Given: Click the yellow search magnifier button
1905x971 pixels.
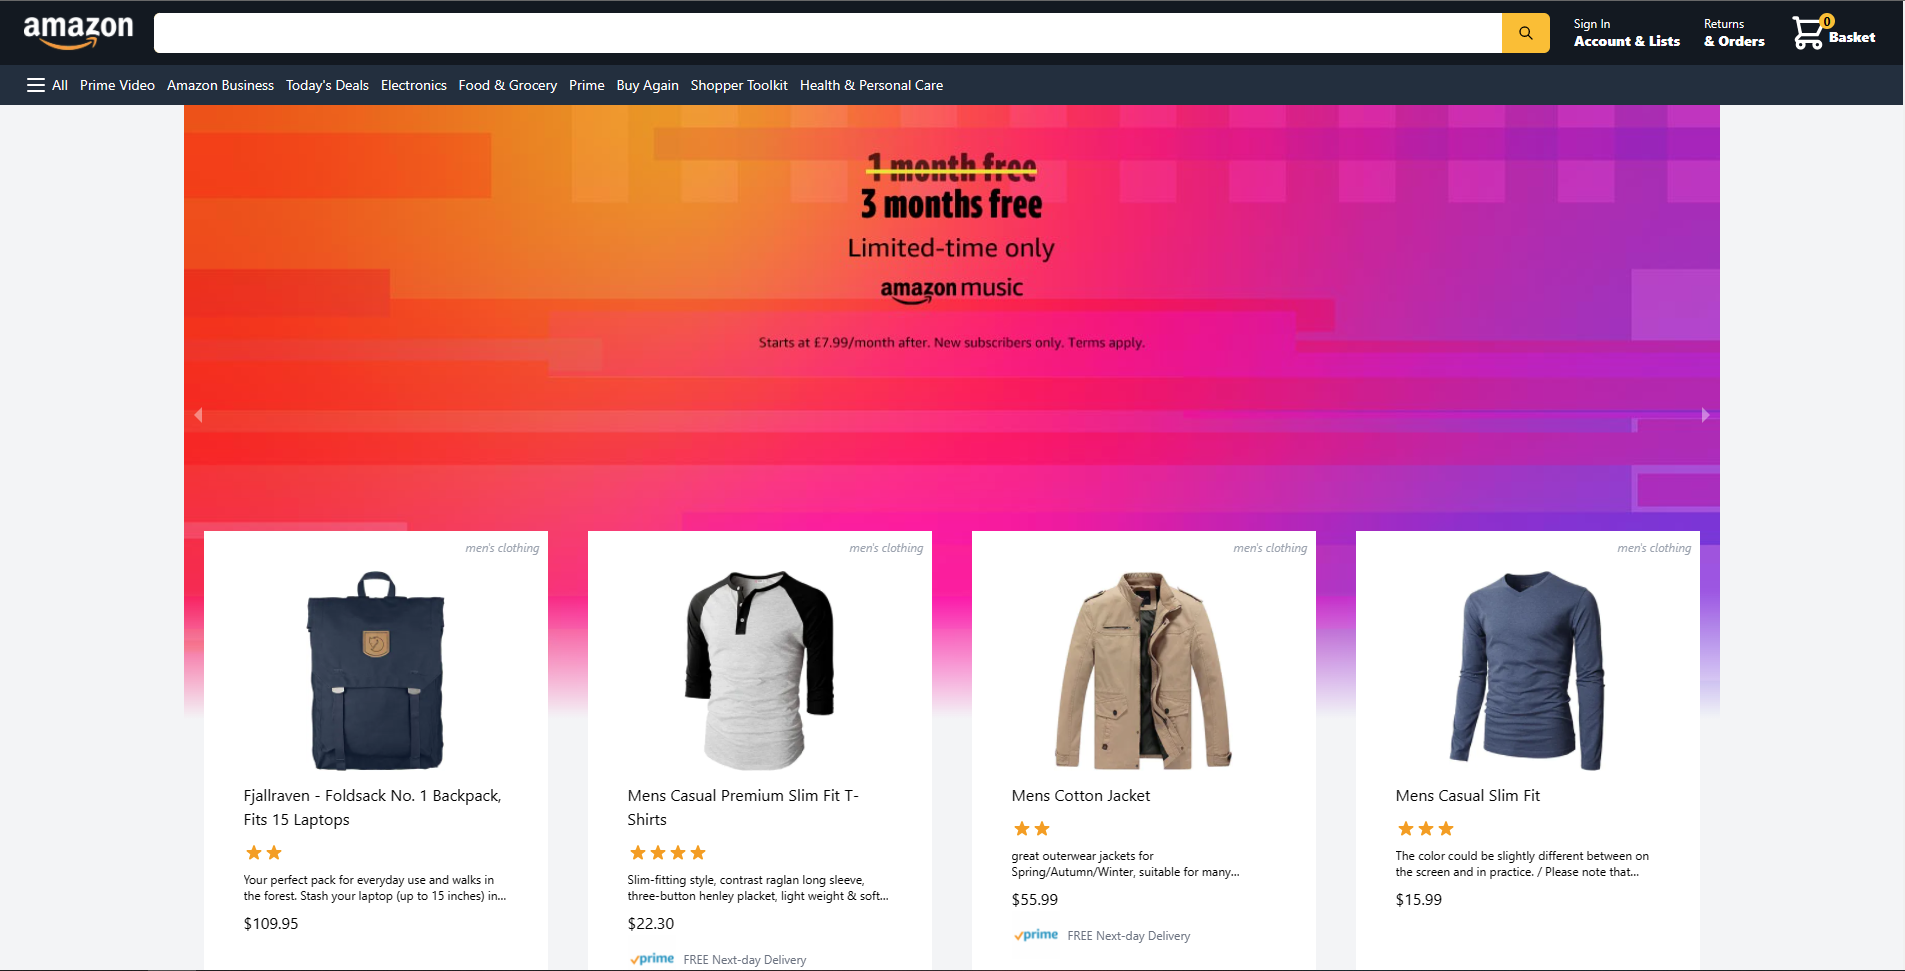Looking at the screenshot, I should click(1525, 33).
